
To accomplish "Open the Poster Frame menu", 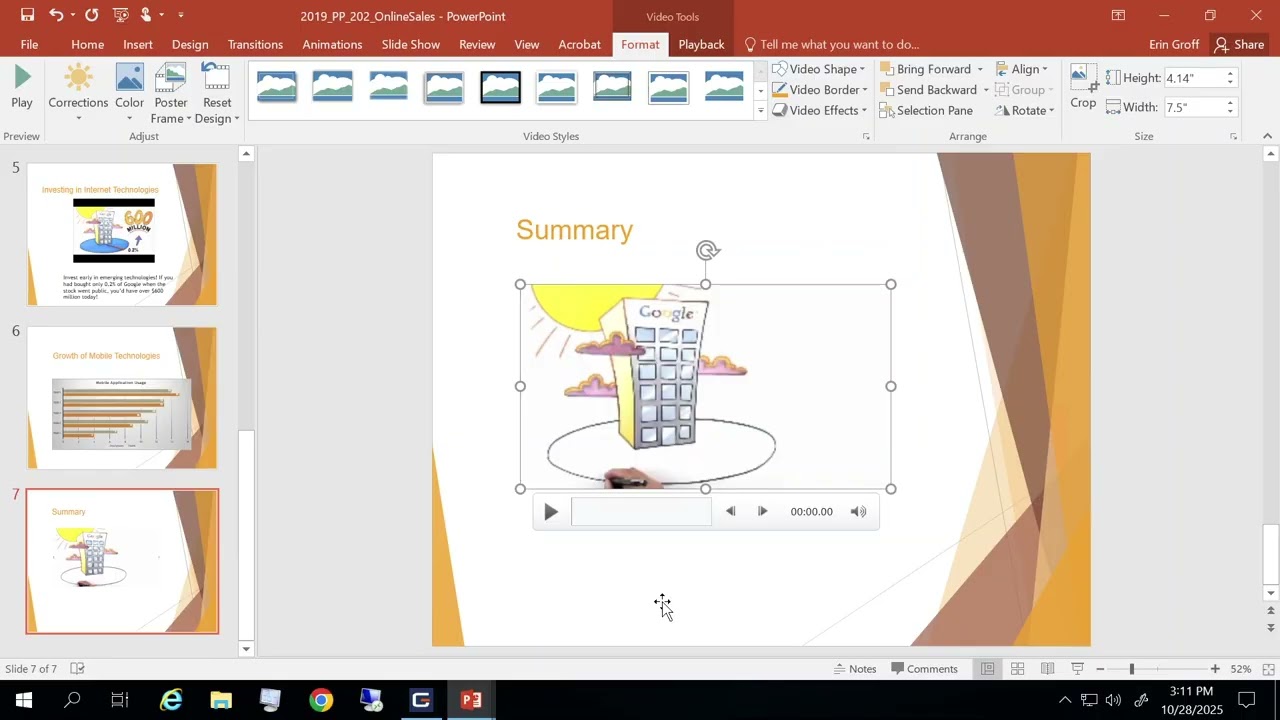I will (x=171, y=92).
